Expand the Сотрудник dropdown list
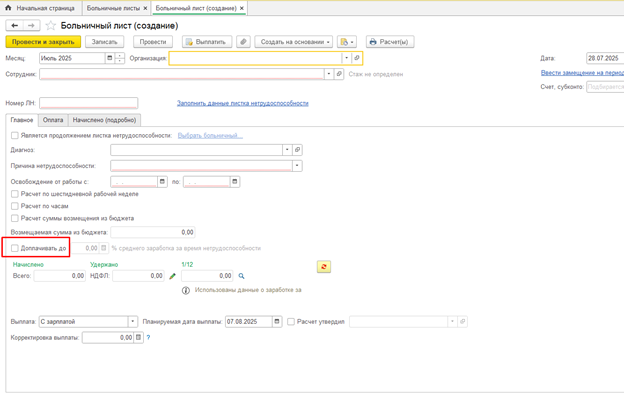The width and height of the screenshot is (624, 393). click(328, 74)
